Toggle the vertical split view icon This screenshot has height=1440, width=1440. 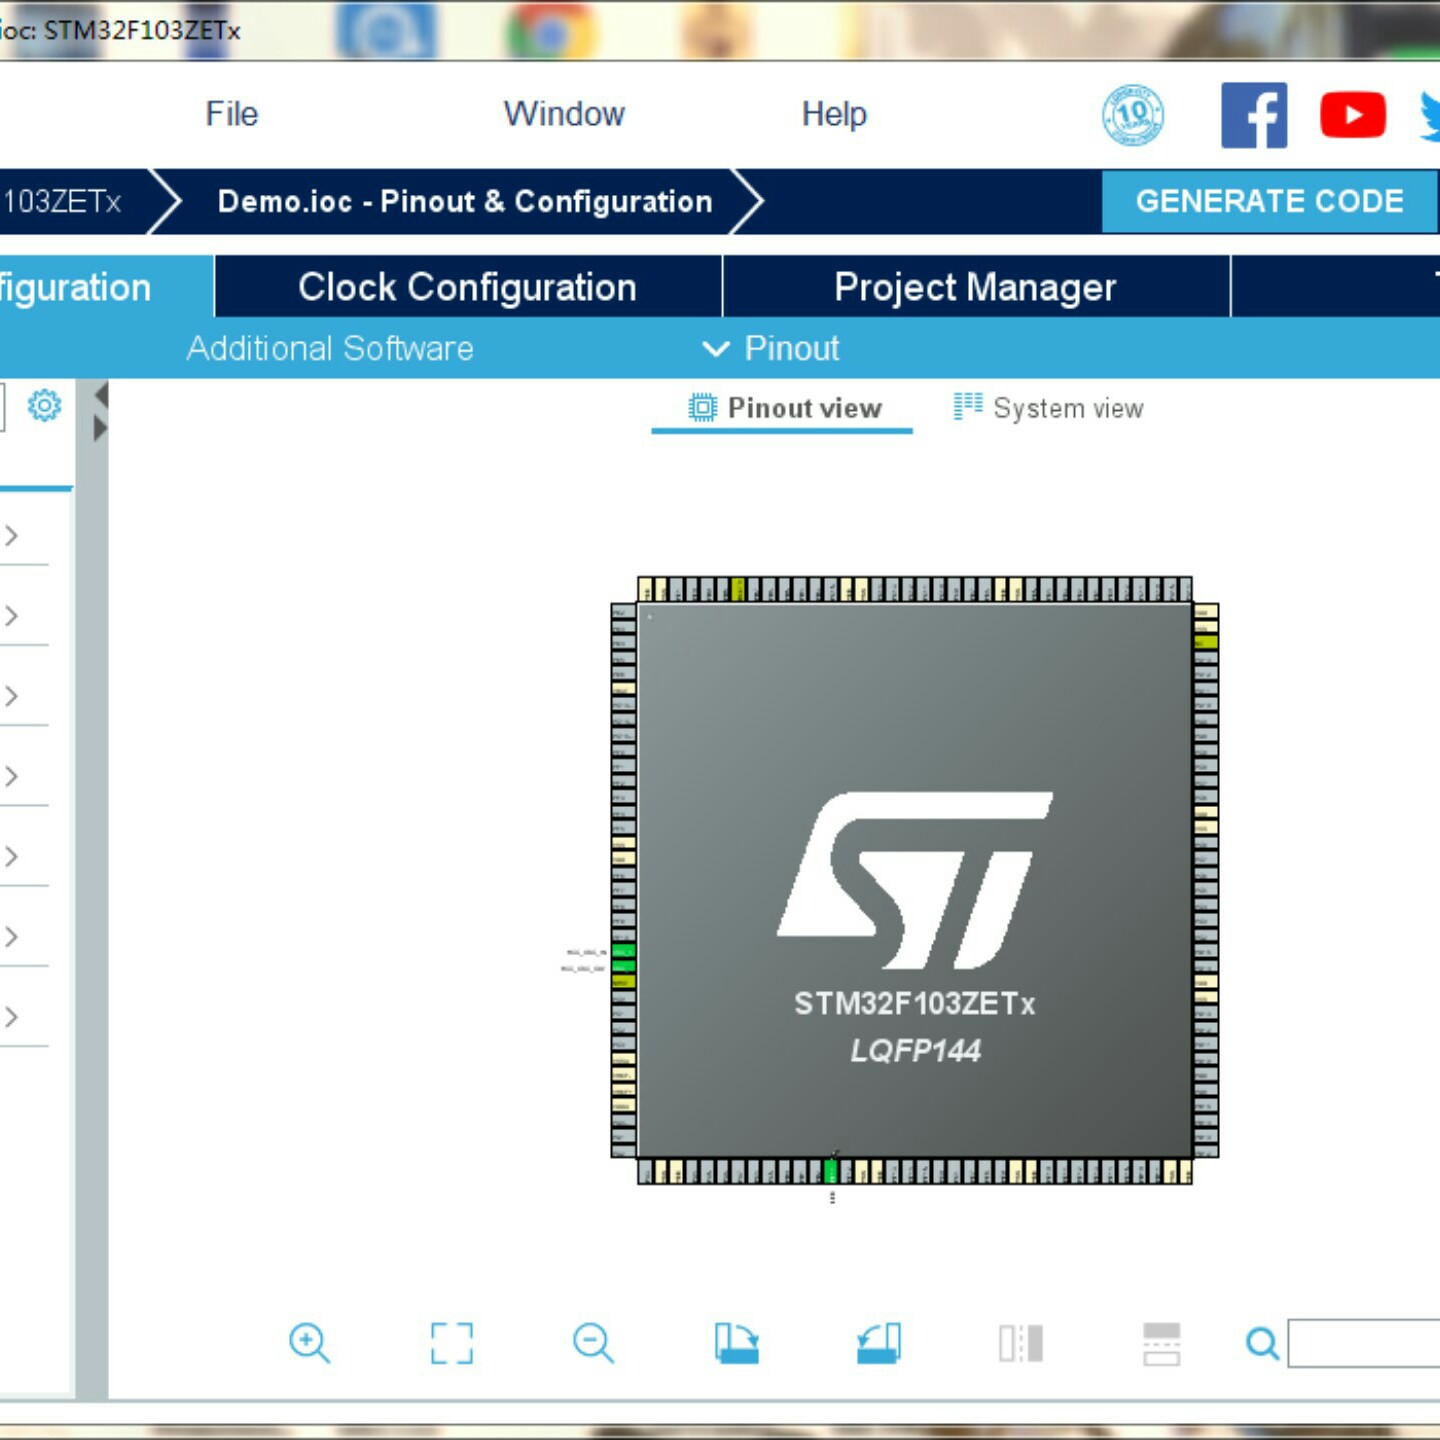1021,1343
